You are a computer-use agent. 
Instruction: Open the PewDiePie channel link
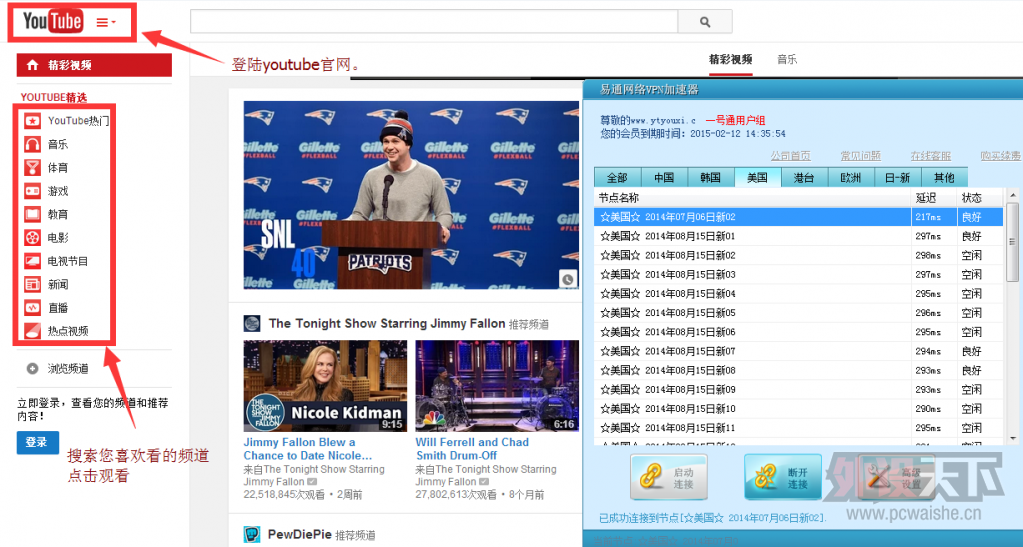(x=300, y=535)
